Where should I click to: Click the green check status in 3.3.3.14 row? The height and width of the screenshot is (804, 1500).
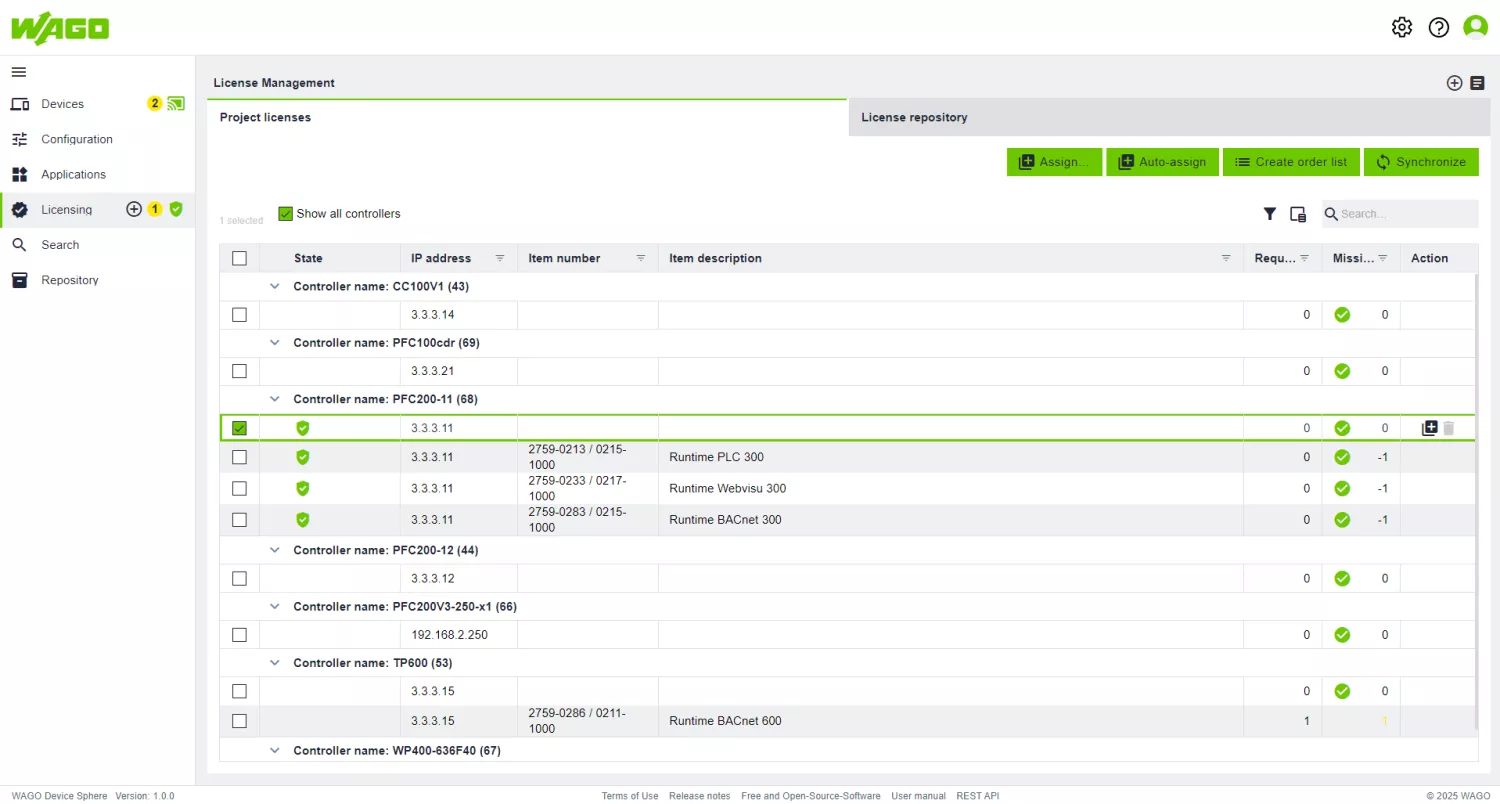(1342, 315)
